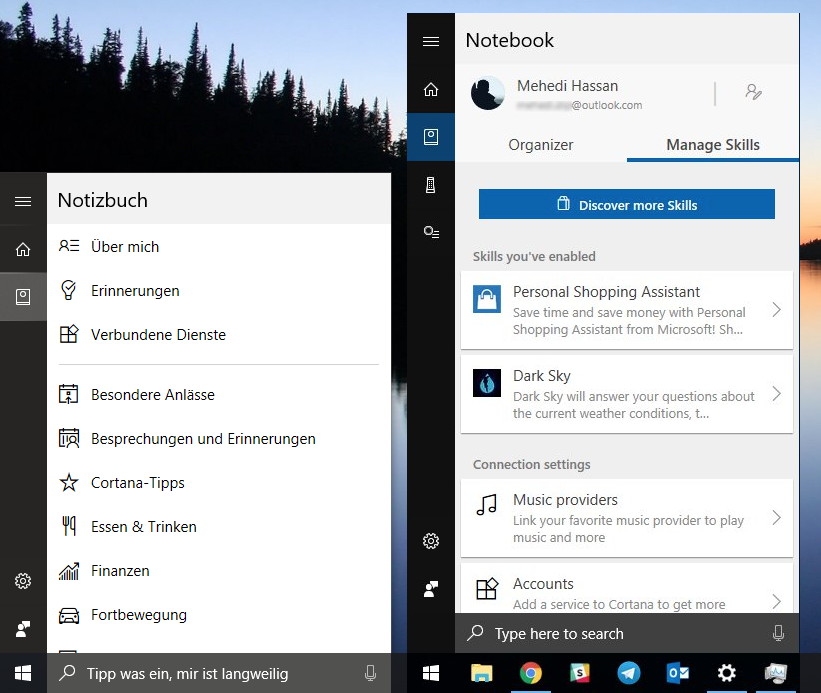This screenshot has width=821, height=693.
Task: Open Fortbewegung entry
Action: [219, 614]
